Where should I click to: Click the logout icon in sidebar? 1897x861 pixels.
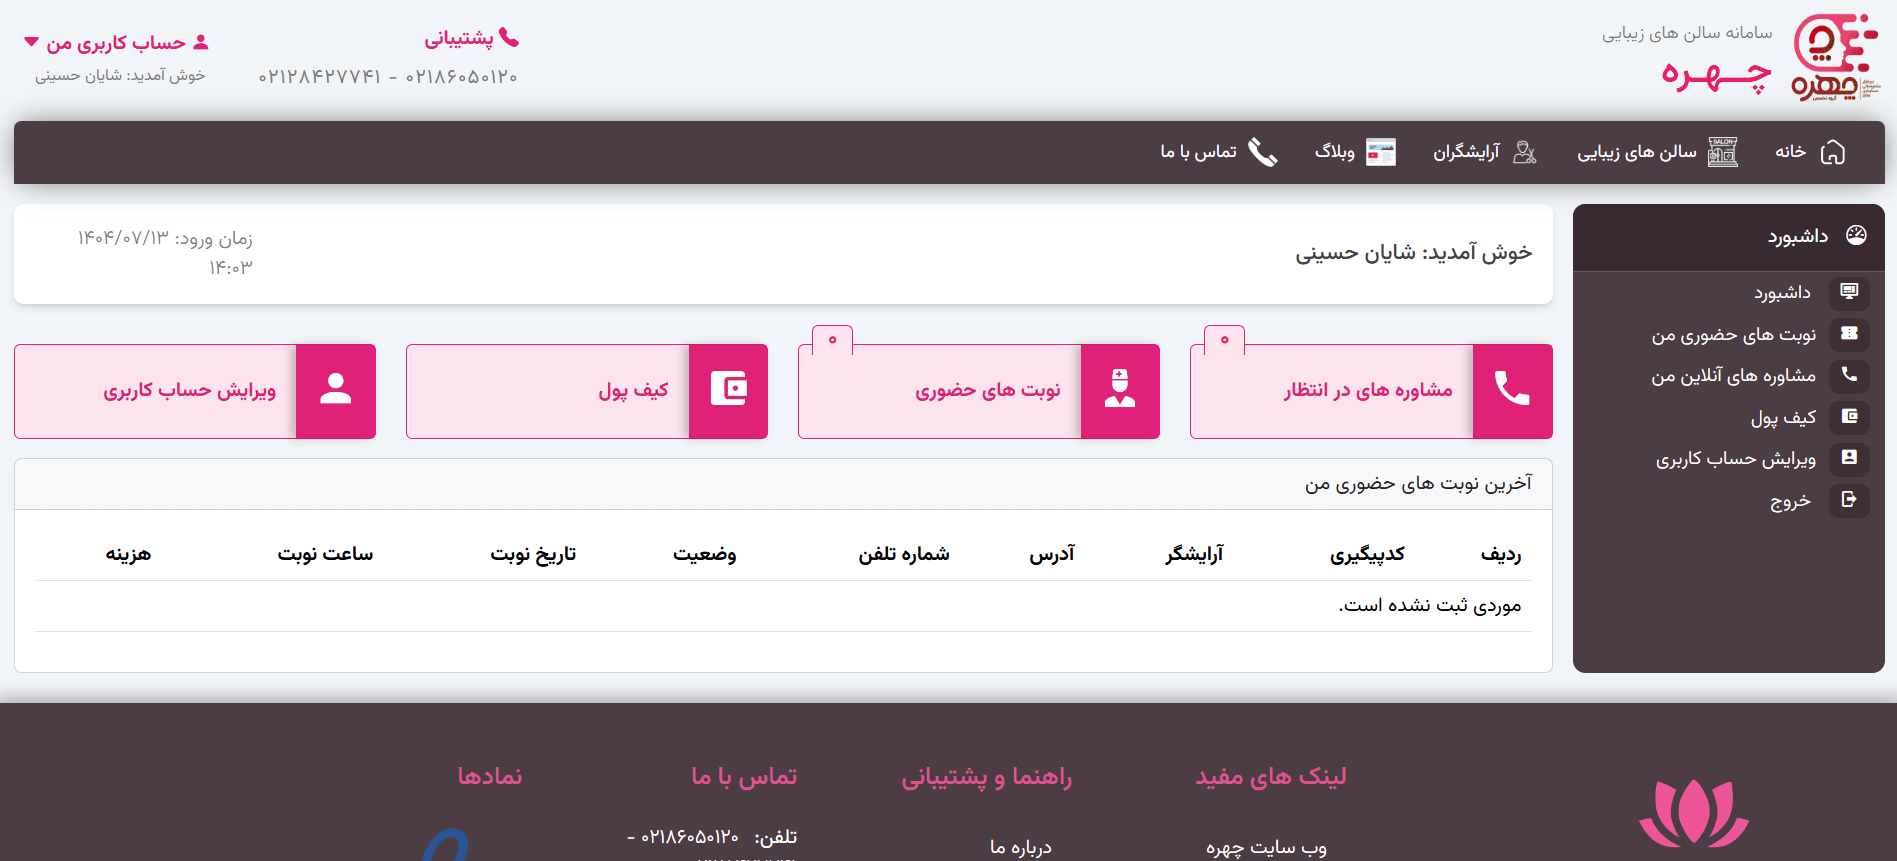pyautogui.click(x=1849, y=500)
